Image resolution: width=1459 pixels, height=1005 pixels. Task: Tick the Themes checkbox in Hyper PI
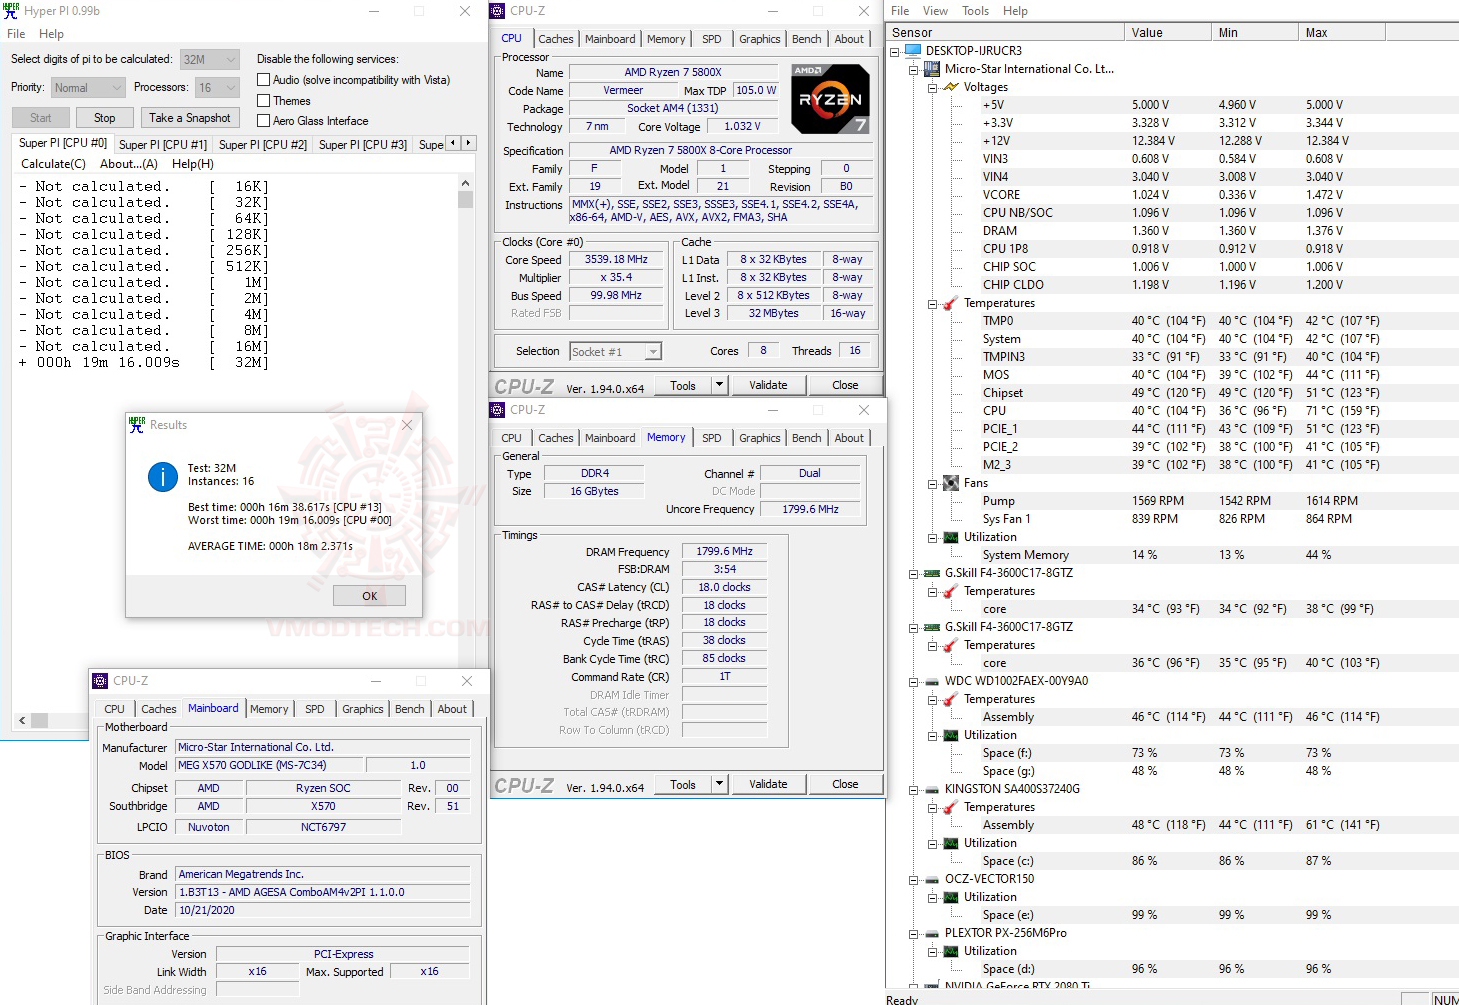coord(264,101)
